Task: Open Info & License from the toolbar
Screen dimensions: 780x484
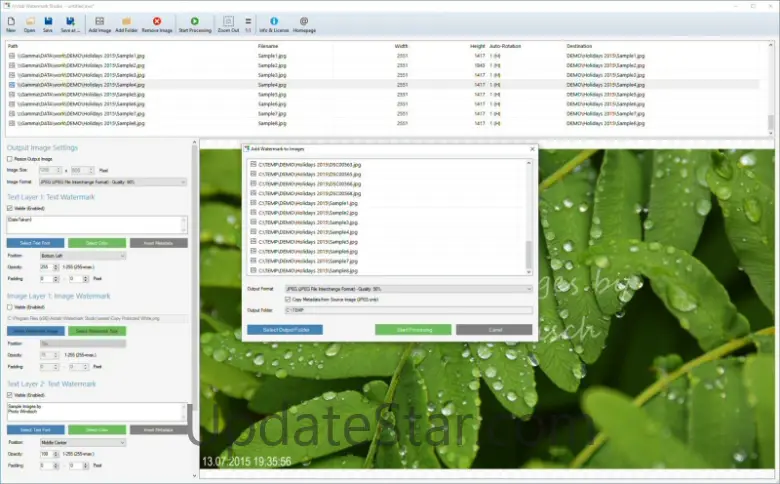Action: (x=275, y=23)
